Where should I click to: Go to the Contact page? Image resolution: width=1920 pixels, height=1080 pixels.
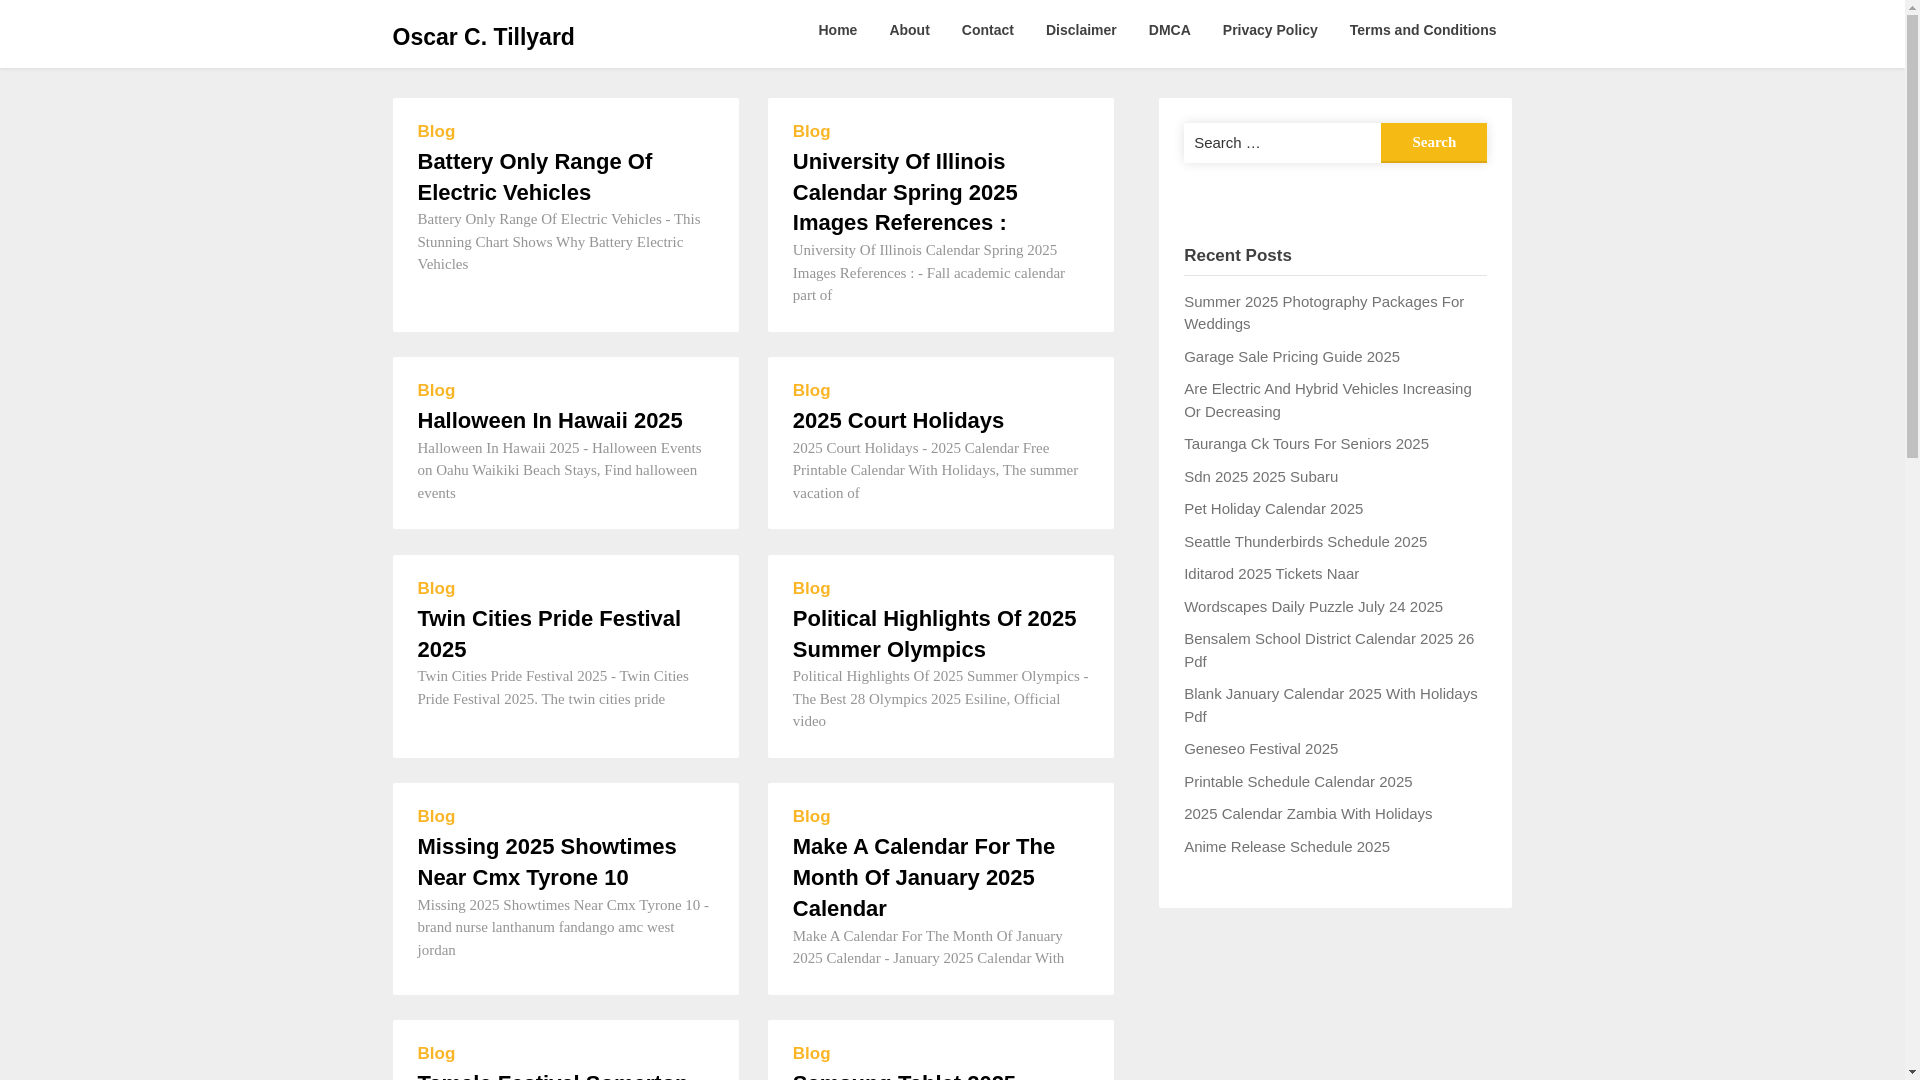tap(988, 30)
